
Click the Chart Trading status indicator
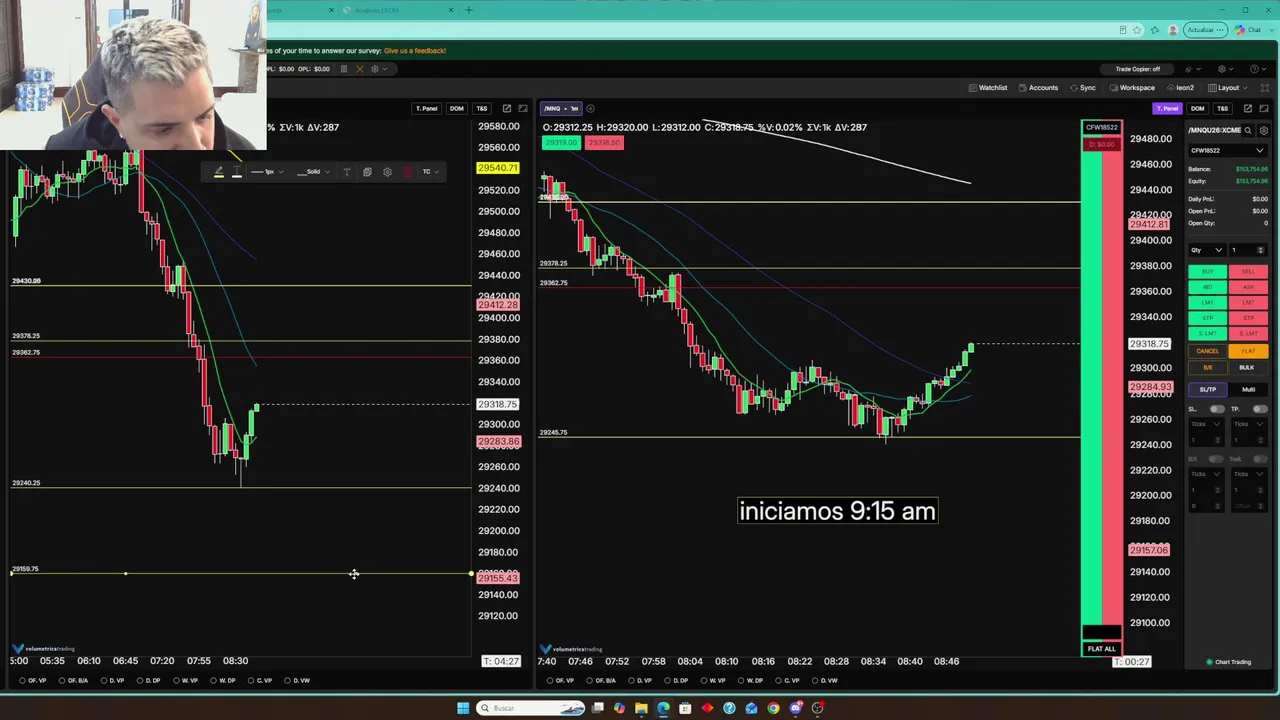1229,662
